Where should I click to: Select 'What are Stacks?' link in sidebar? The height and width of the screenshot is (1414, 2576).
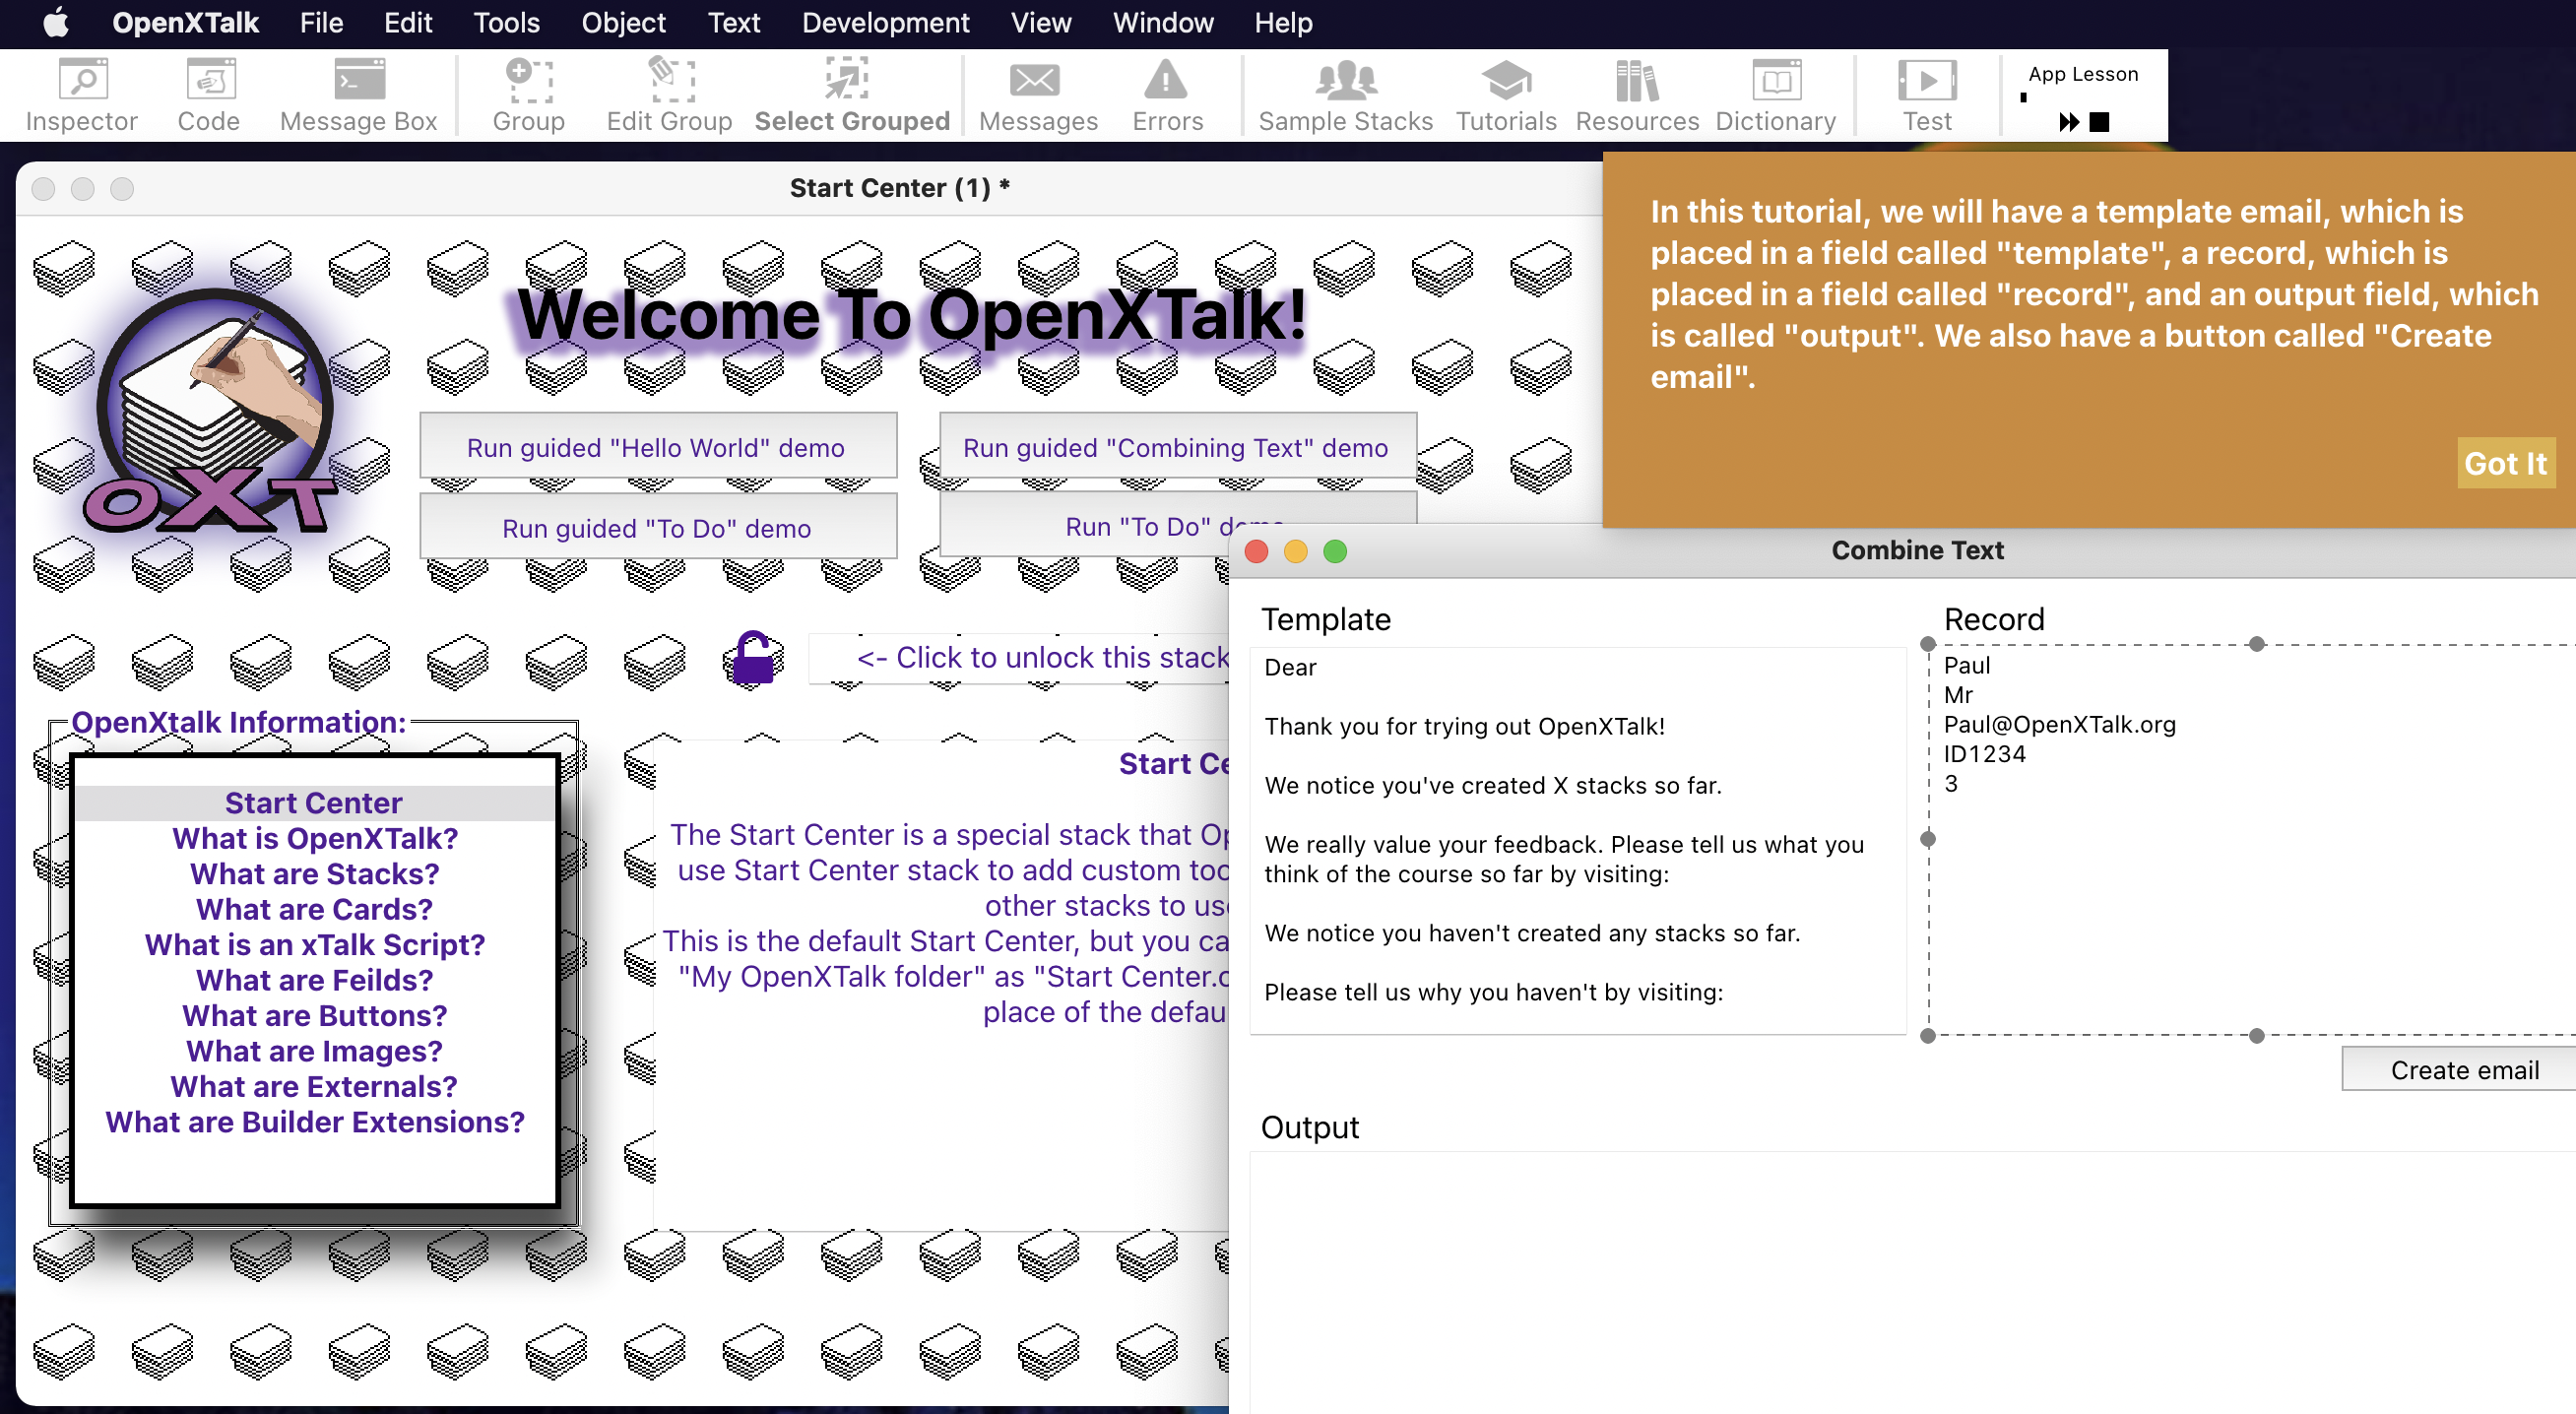pos(313,872)
